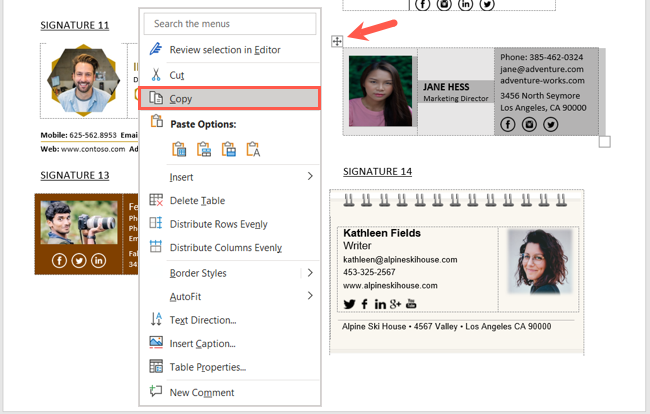
Task: Click Twitter icon in Signature 13
Action: (79, 261)
